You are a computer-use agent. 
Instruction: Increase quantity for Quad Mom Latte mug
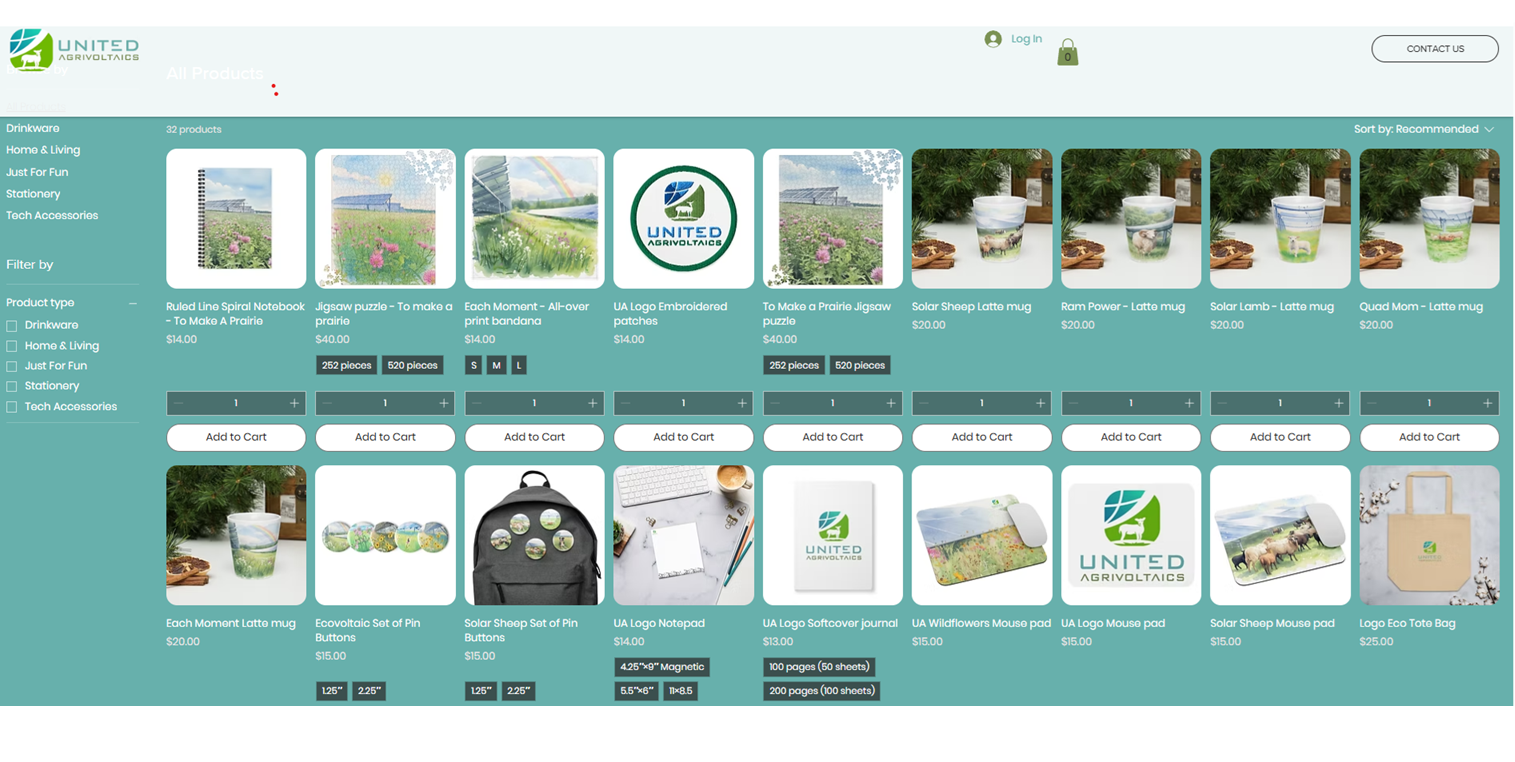pyautogui.click(x=1488, y=403)
